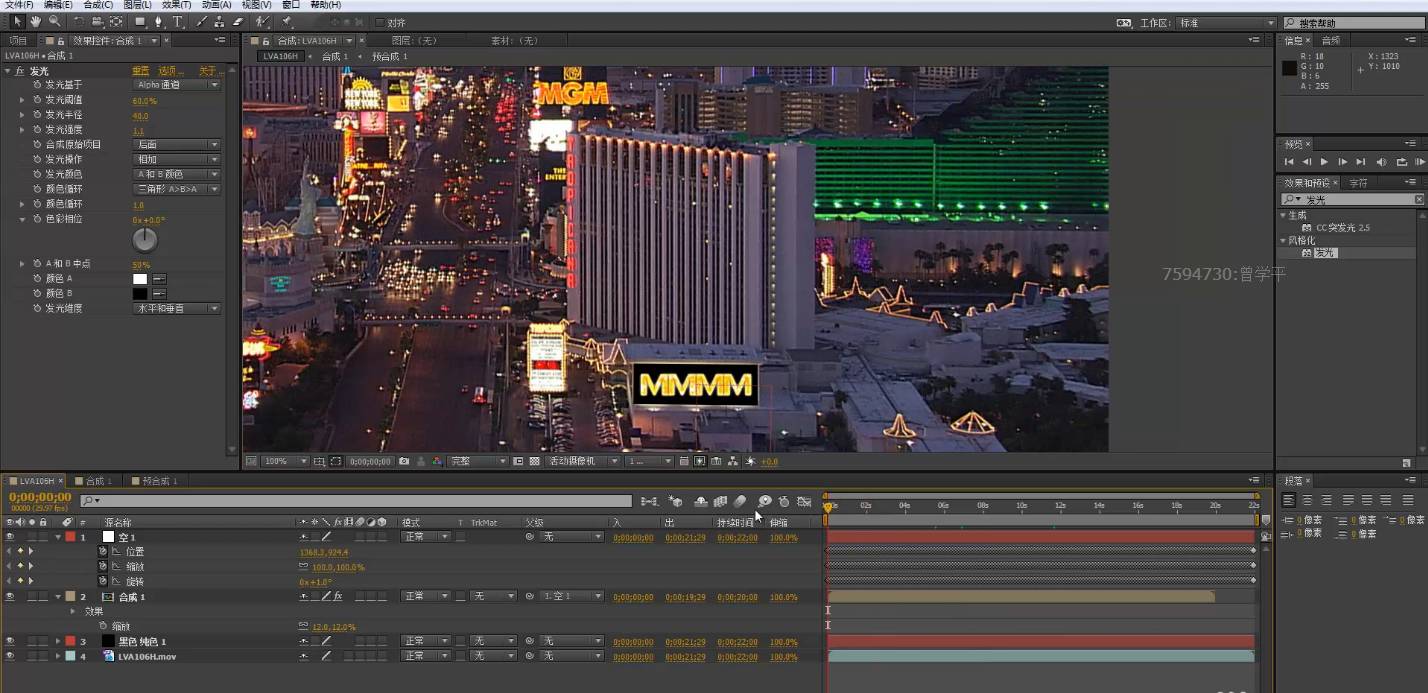Screen dimensions: 1428x693
Task: Open the channel display RGB icon
Action: pos(437,461)
